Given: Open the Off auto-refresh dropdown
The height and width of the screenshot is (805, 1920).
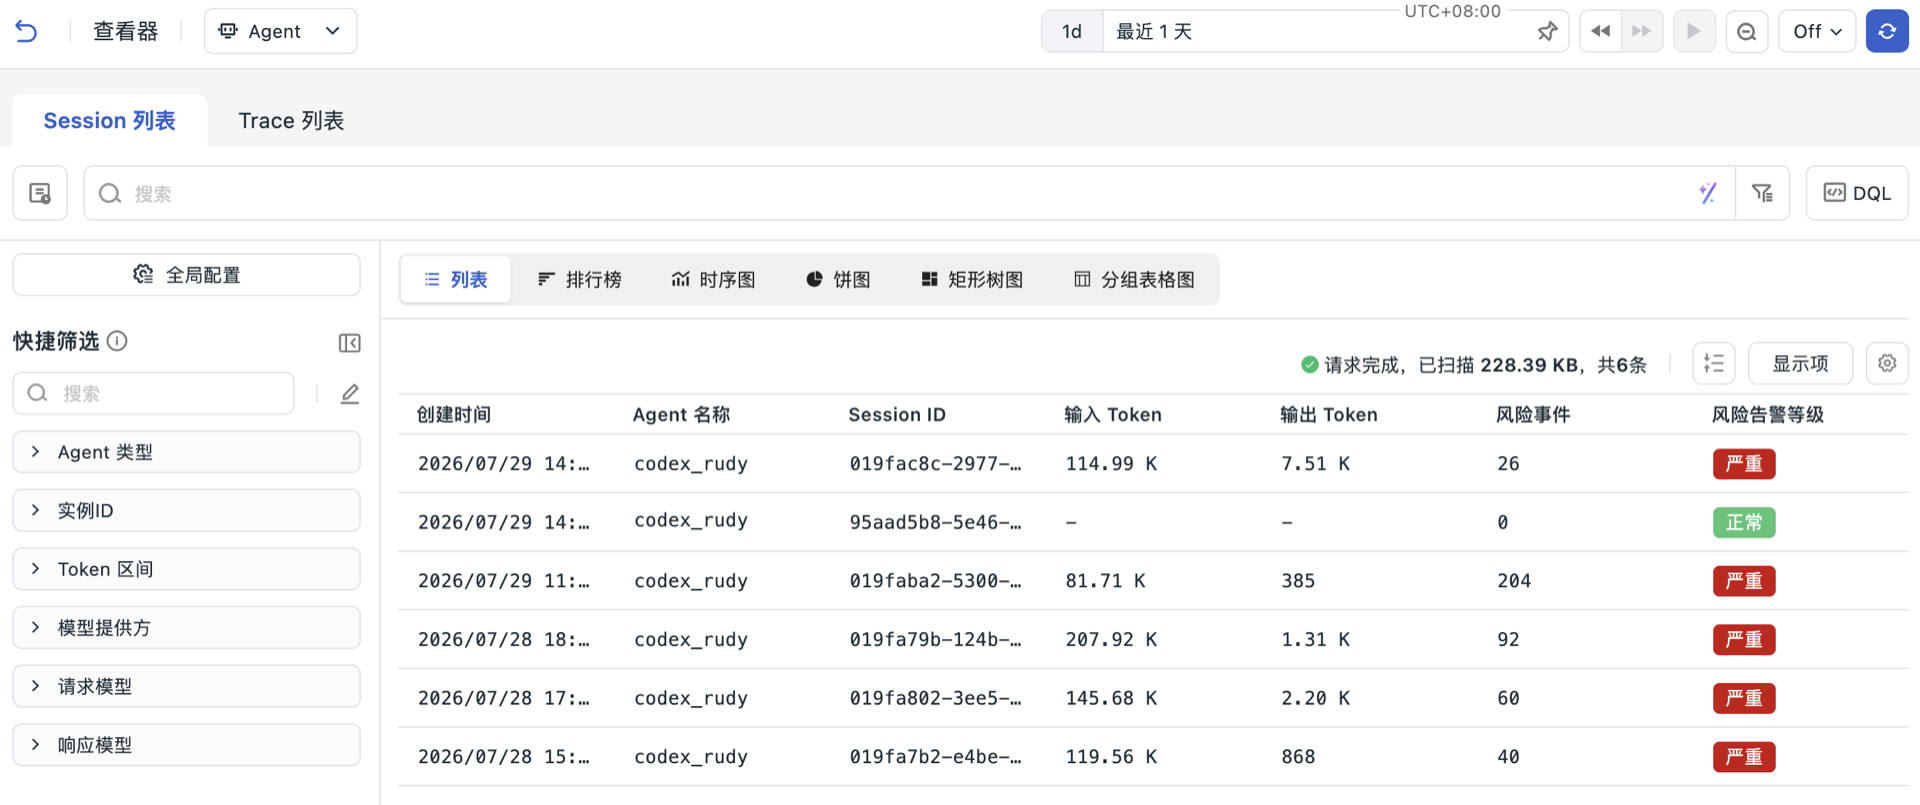Looking at the screenshot, I should tap(1817, 31).
